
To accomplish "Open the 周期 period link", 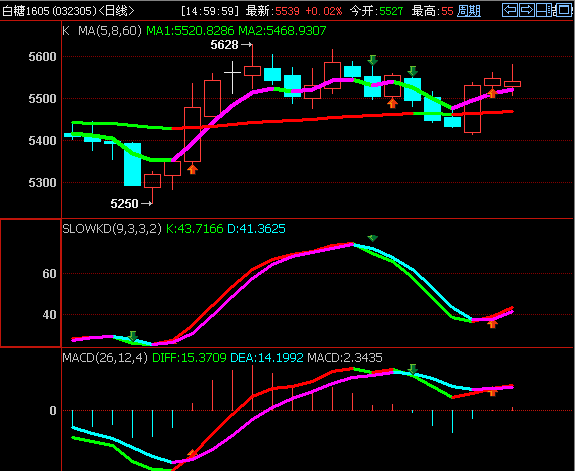I will pos(469,11).
